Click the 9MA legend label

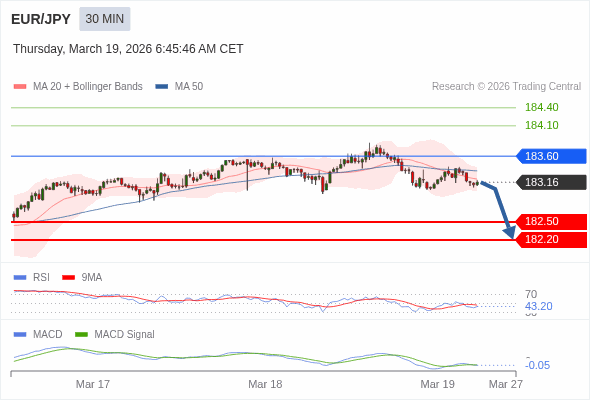click(x=92, y=278)
